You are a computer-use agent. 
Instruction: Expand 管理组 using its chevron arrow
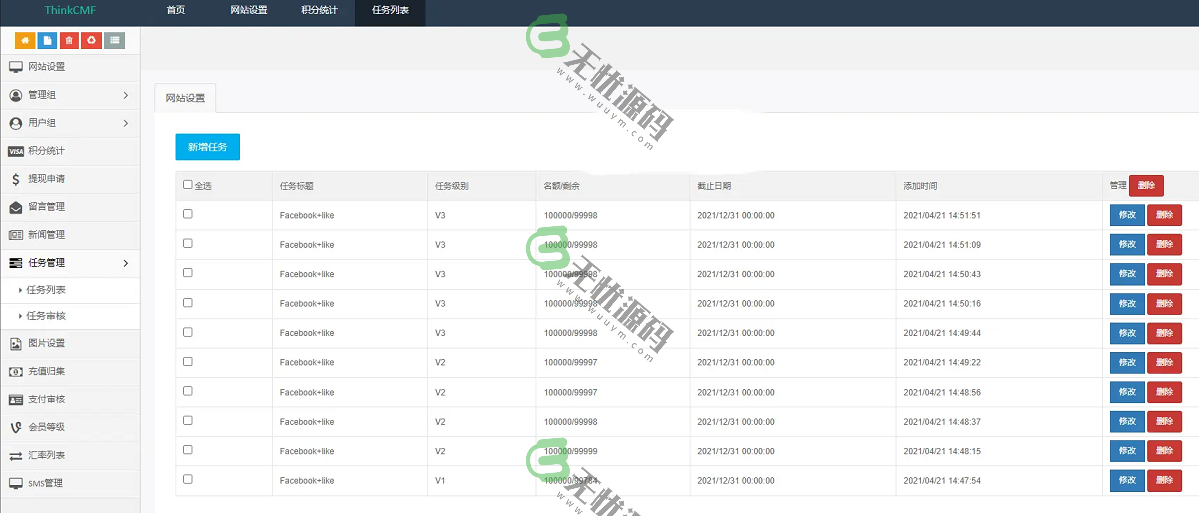(x=125, y=96)
